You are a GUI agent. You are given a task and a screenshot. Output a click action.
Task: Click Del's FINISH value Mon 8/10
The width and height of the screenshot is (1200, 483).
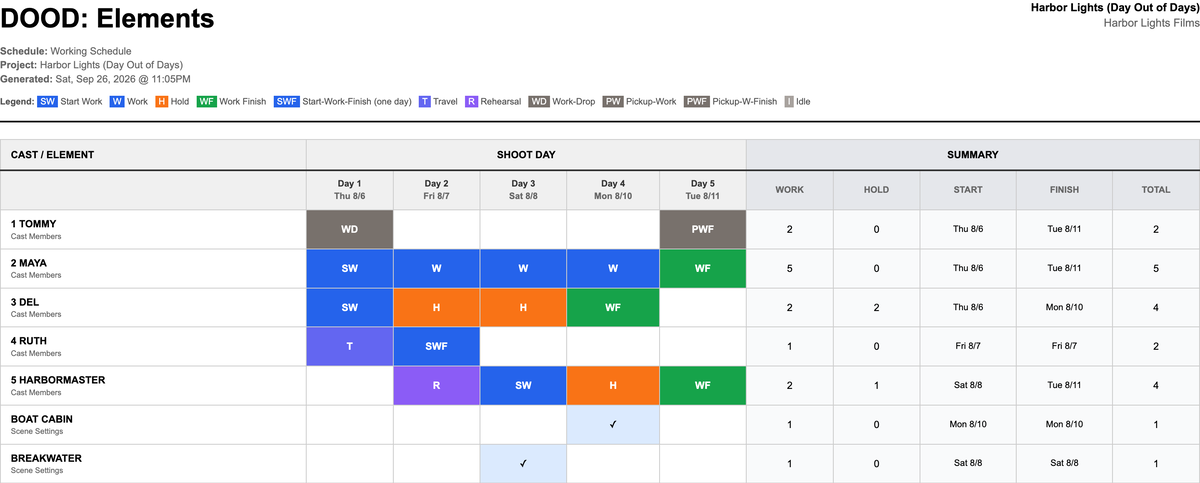(1064, 307)
